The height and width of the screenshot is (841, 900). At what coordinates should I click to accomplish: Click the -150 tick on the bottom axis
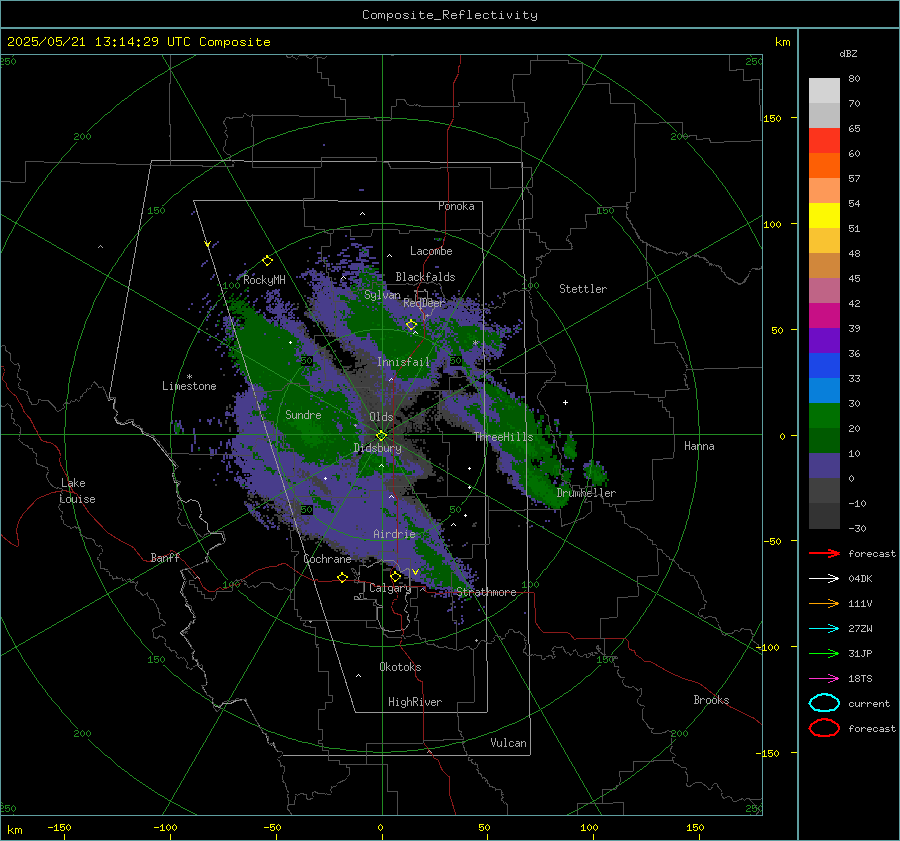(x=59, y=827)
